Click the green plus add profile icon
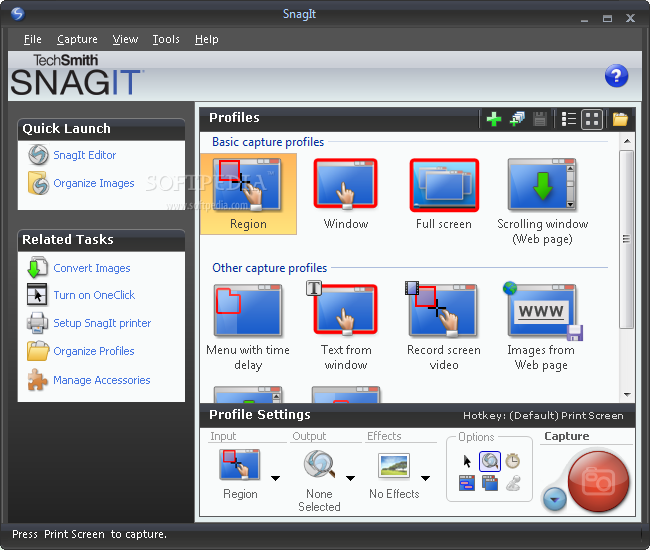Viewport: 650px width, 550px height. [494, 119]
